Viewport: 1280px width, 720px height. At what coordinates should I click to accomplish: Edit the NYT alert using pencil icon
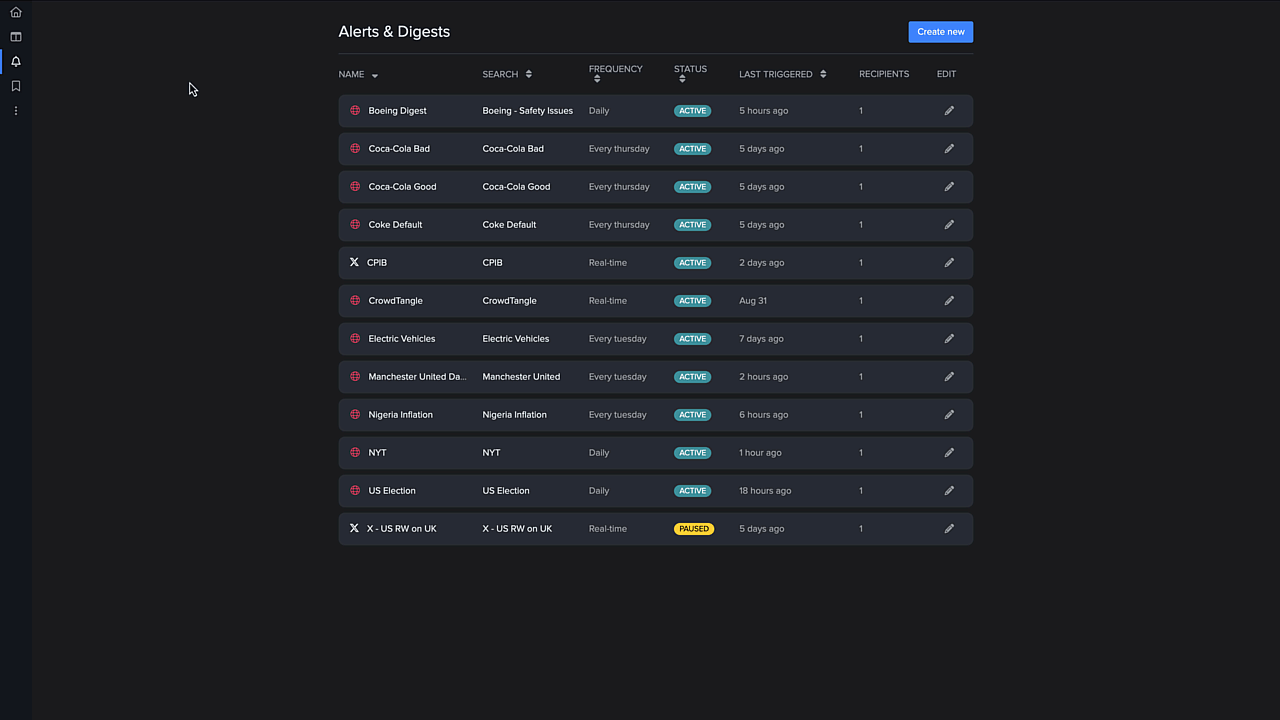pos(949,453)
